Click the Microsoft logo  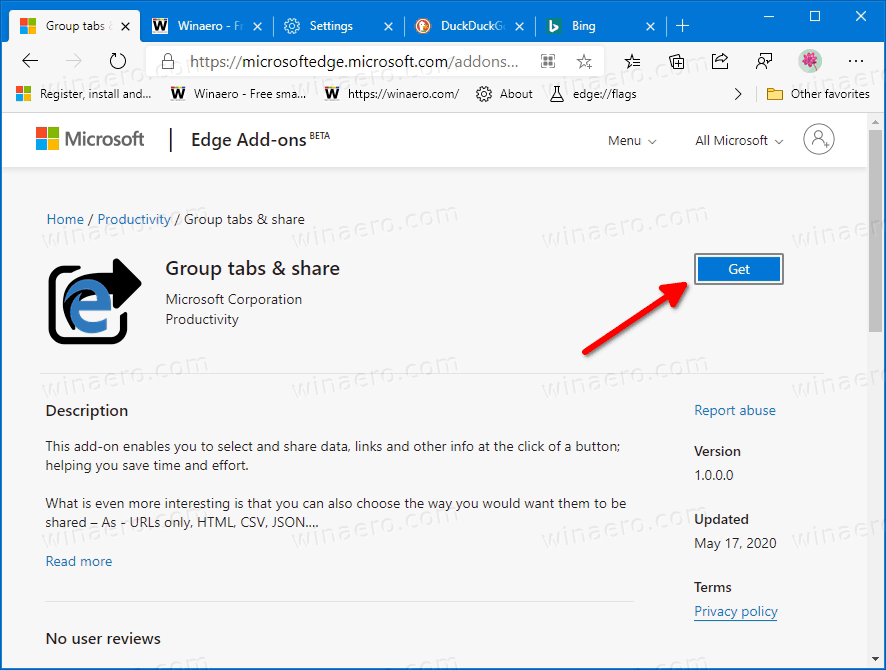point(90,138)
